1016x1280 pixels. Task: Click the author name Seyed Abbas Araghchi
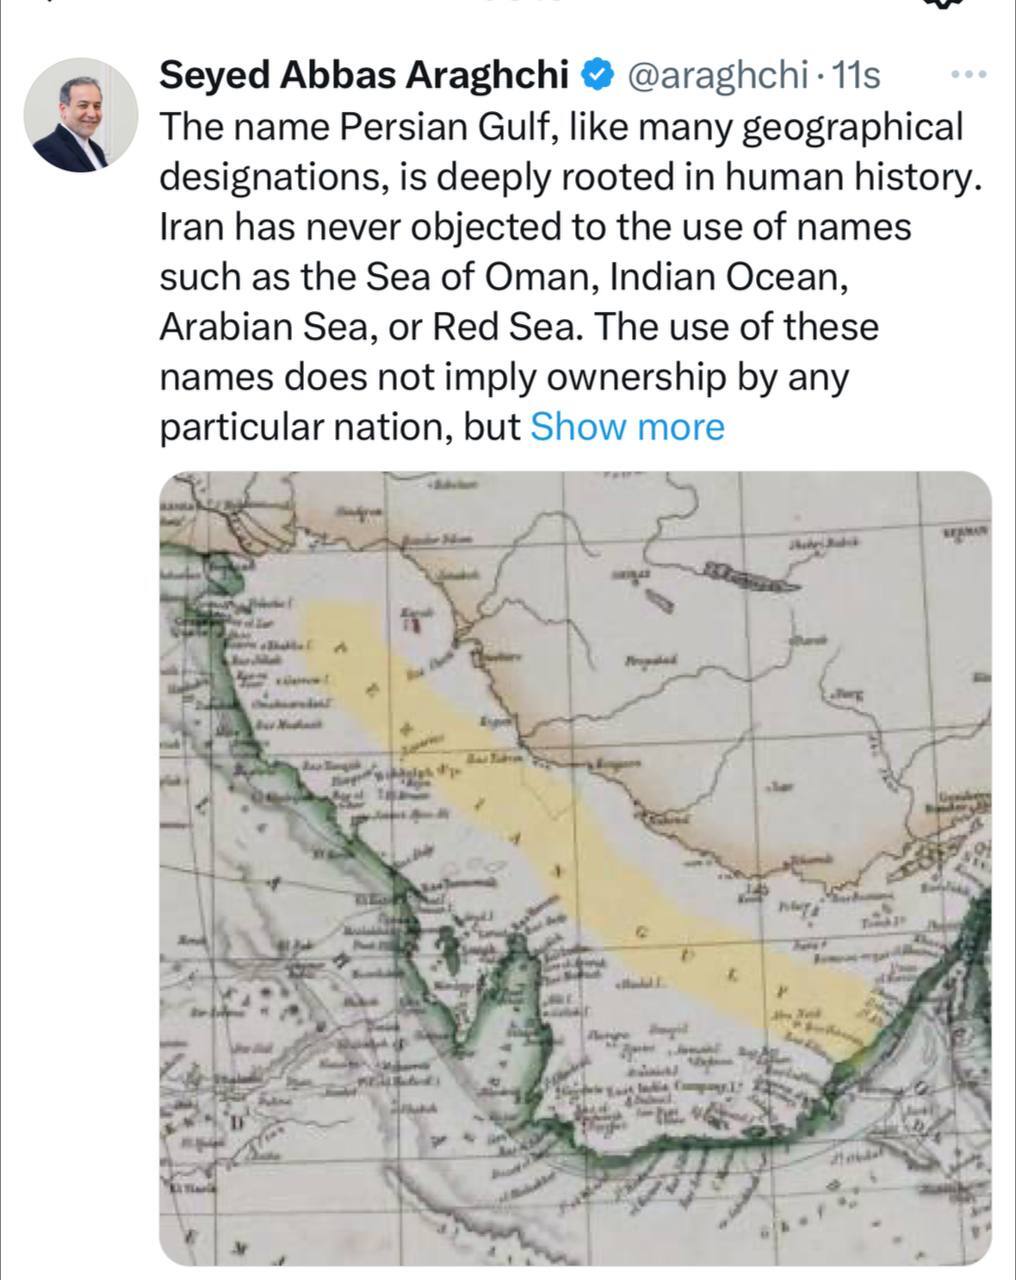(367, 72)
